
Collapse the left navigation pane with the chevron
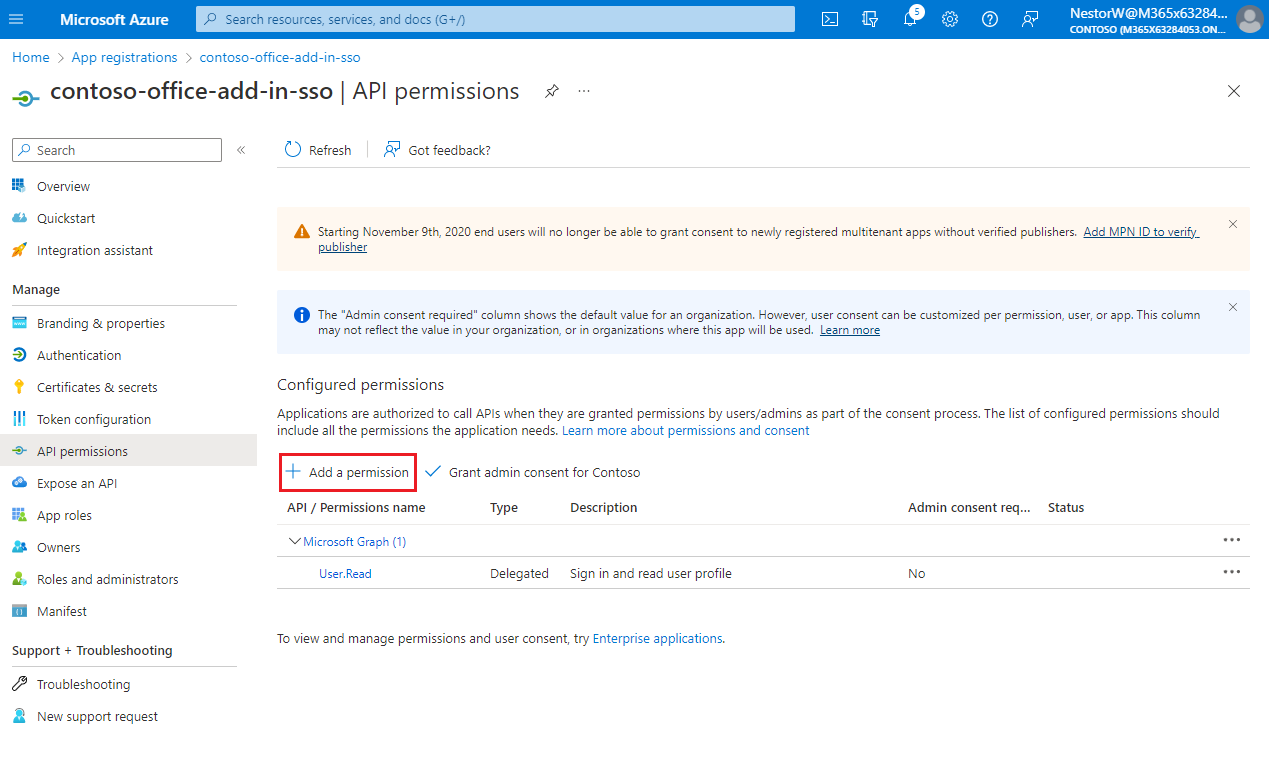pos(240,148)
